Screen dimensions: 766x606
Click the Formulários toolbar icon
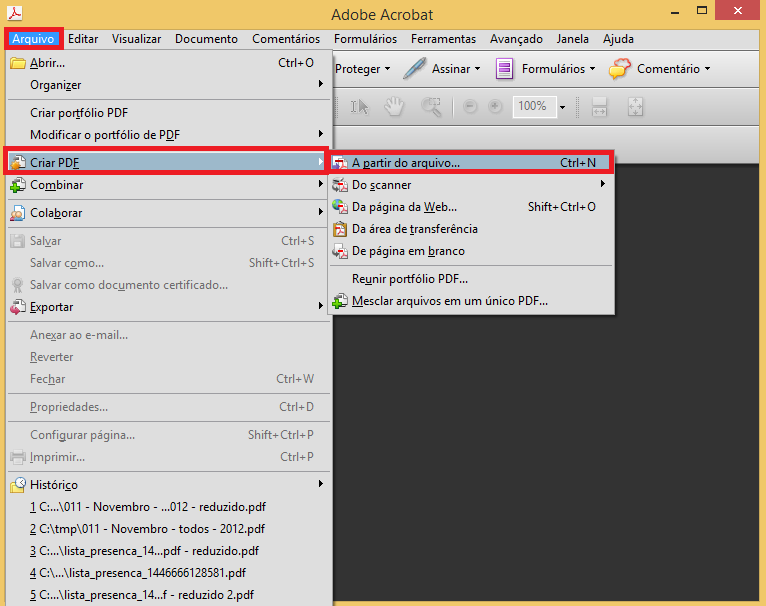tap(505, 69)
